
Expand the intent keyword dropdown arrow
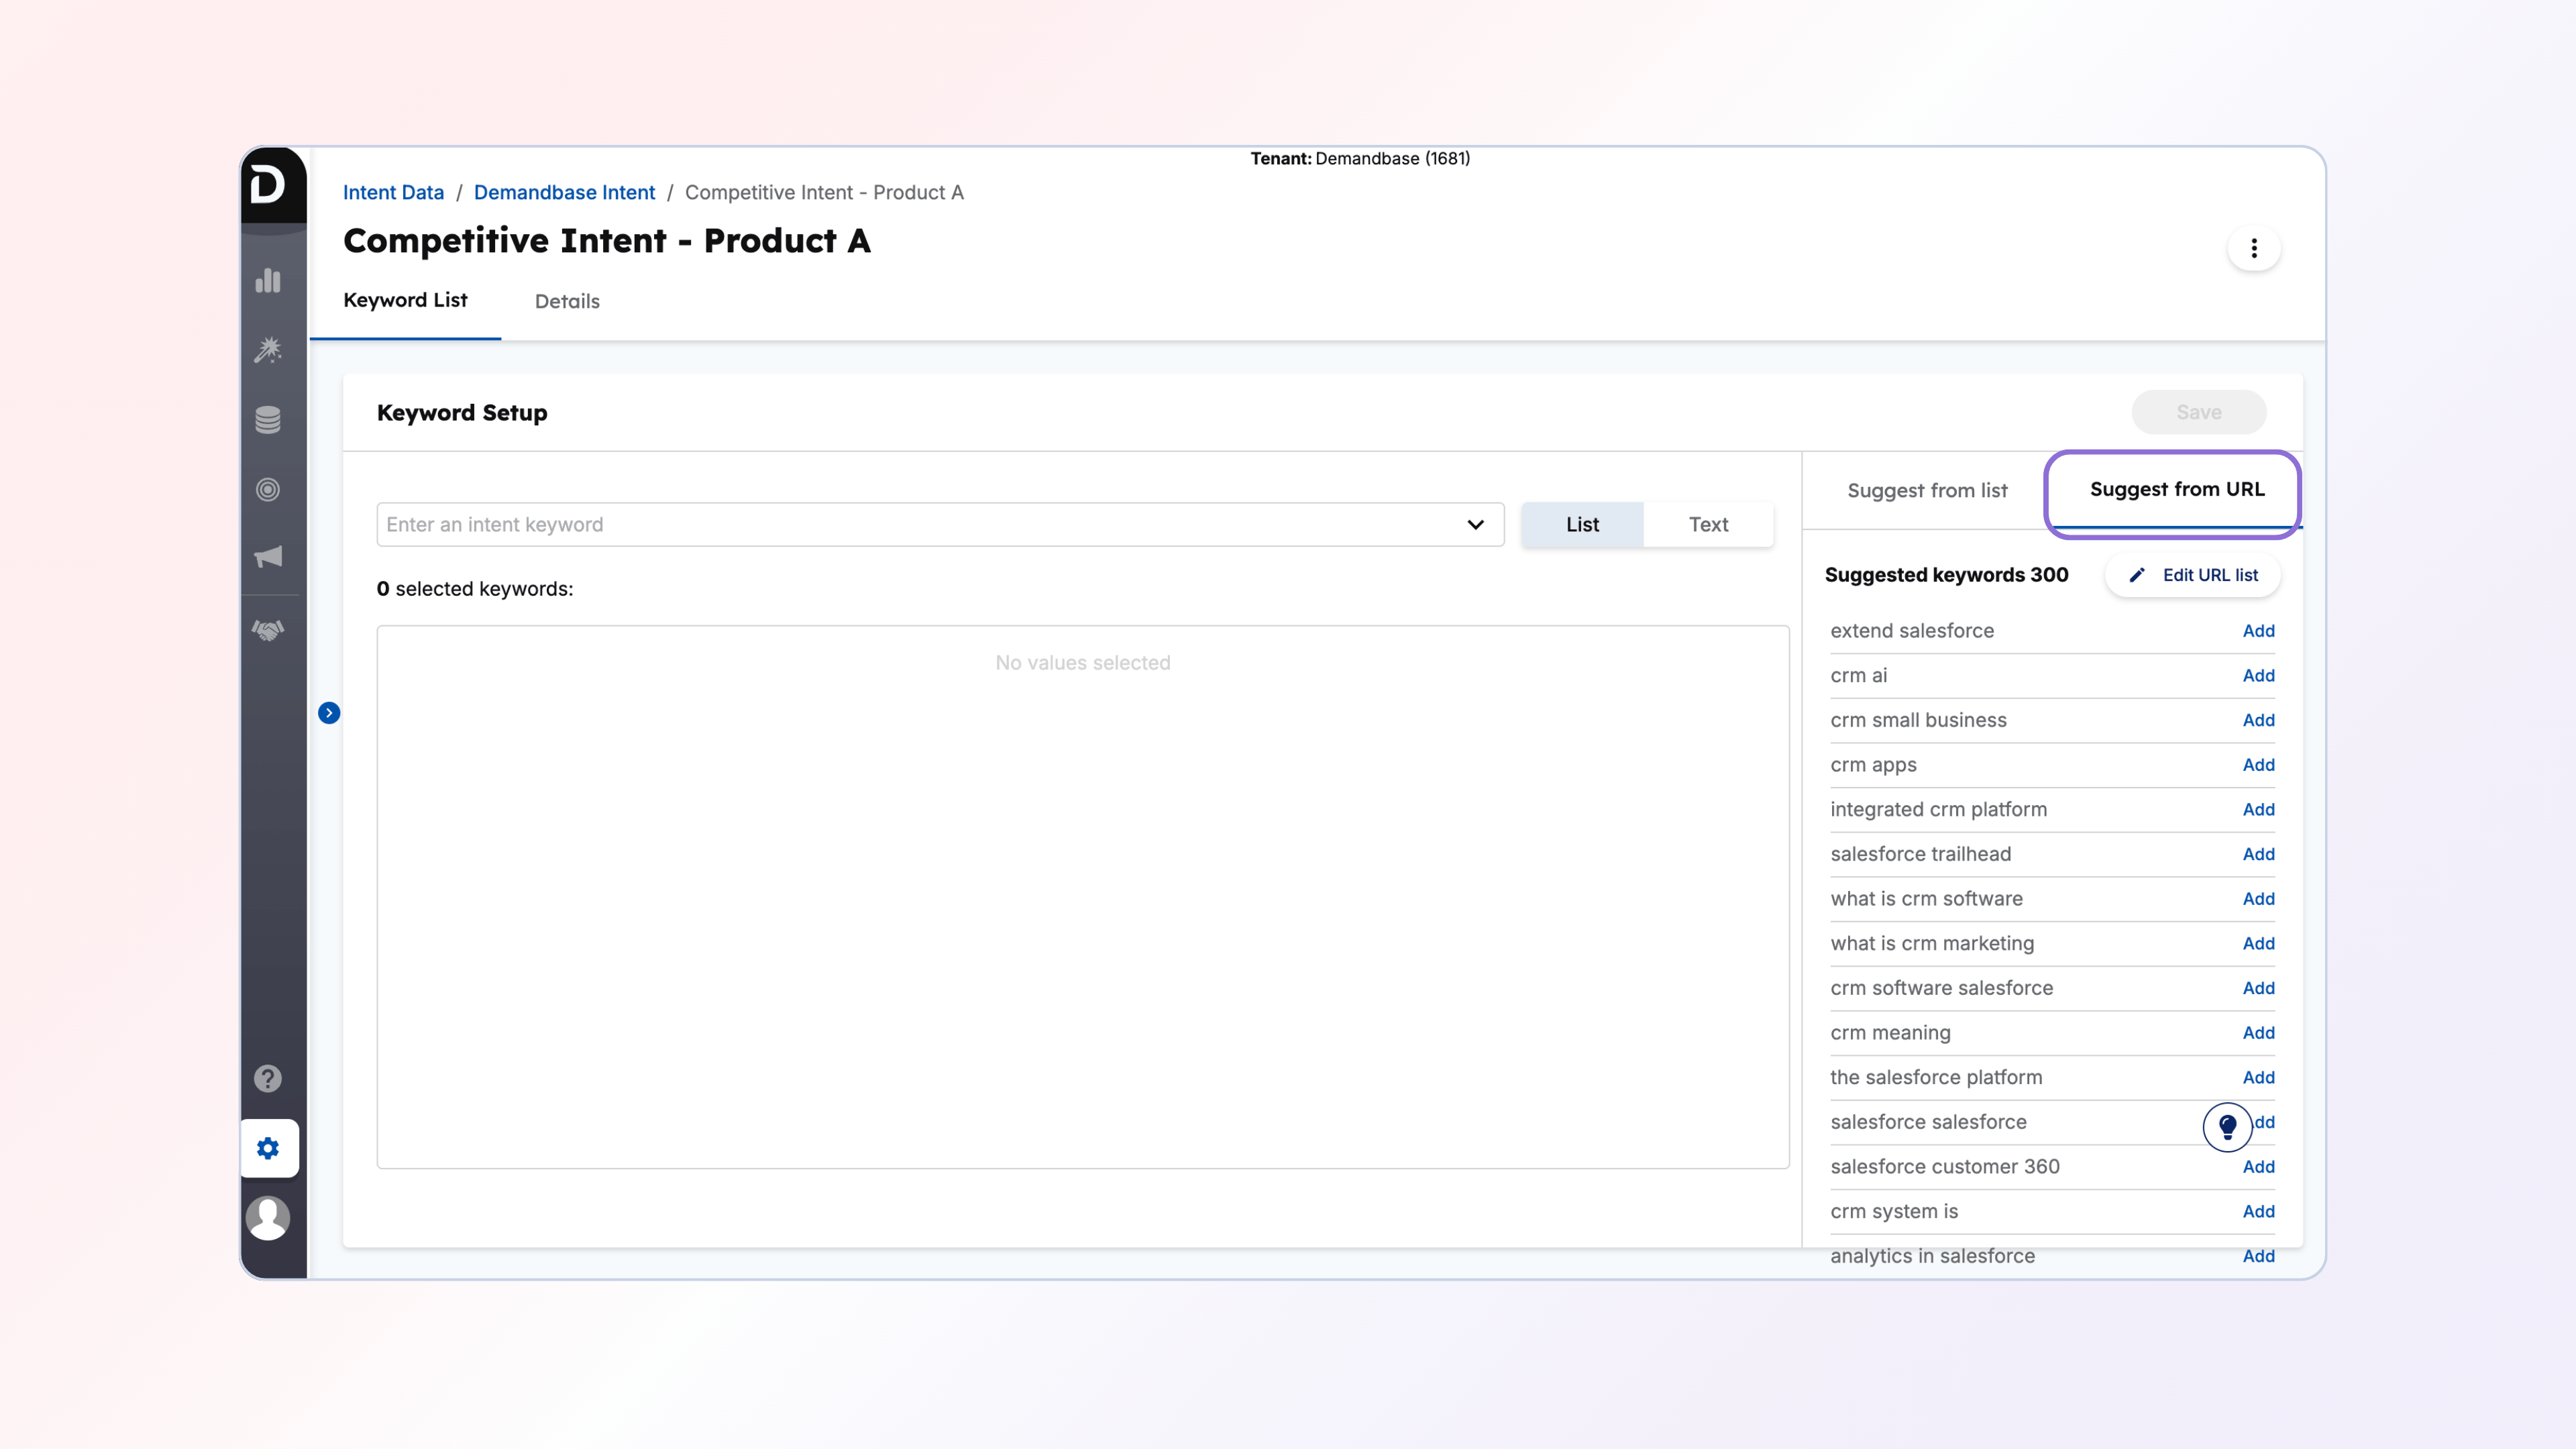(x=1475, y=524)
